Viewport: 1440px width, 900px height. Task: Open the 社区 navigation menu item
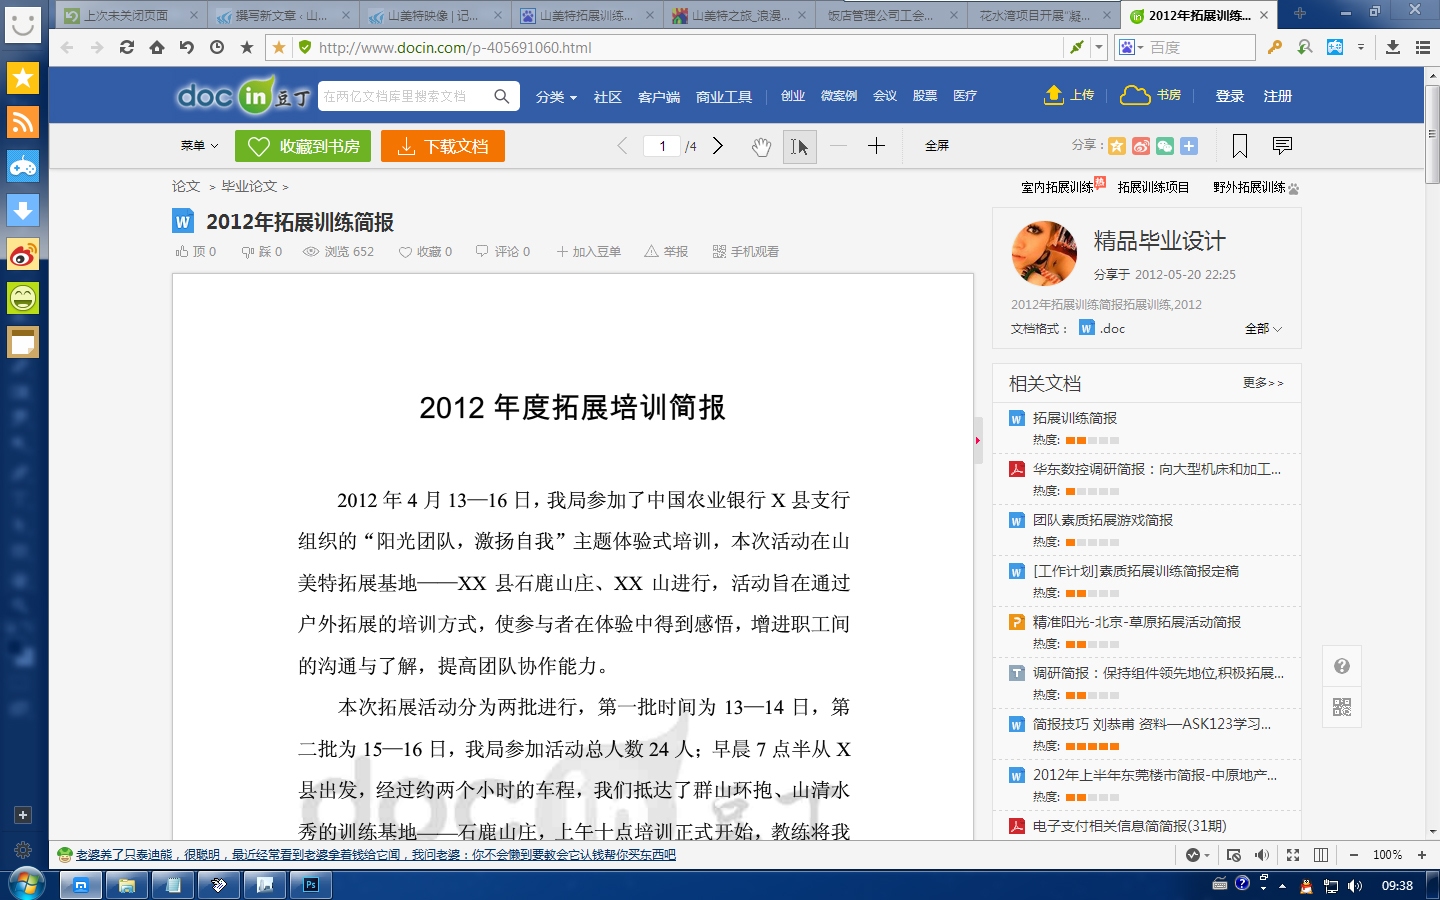(x=607, y=97)
